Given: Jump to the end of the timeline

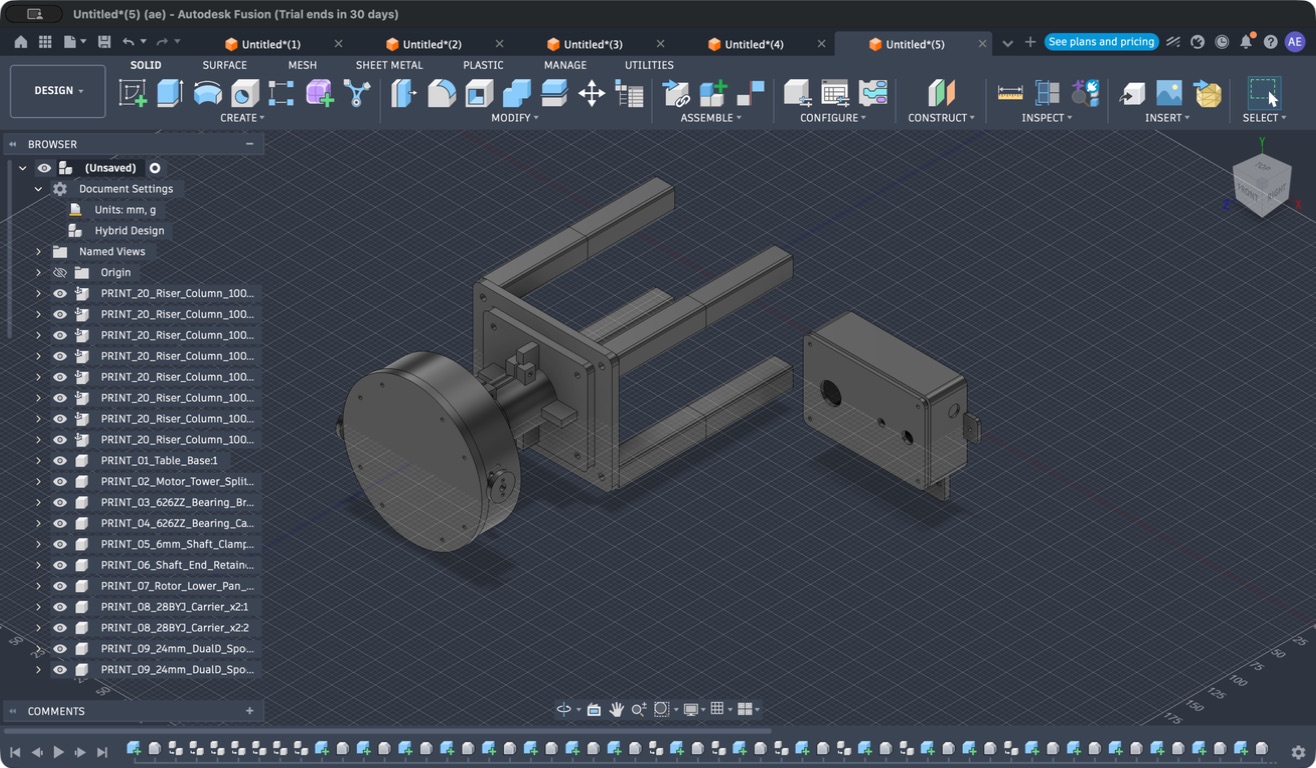Looking at the screenshot, I should pyautogui.click(x=102, y=752).
